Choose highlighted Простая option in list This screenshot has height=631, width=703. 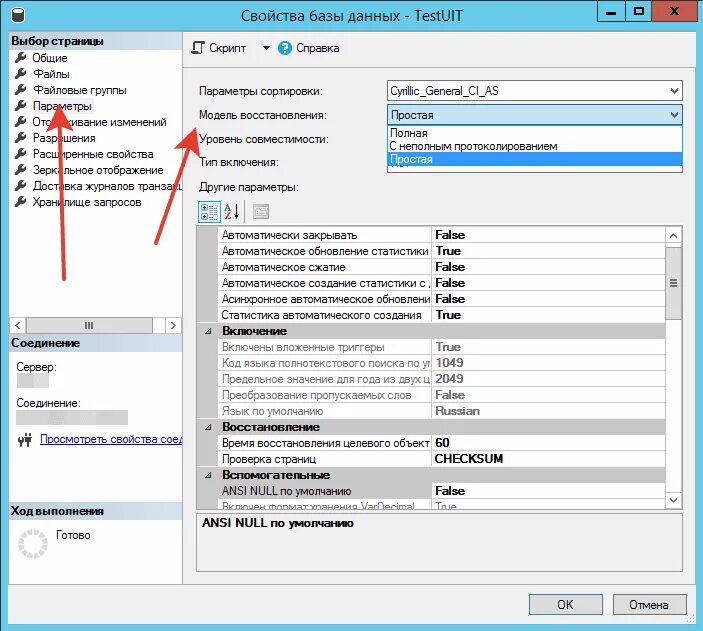click(x=534, y=159)
